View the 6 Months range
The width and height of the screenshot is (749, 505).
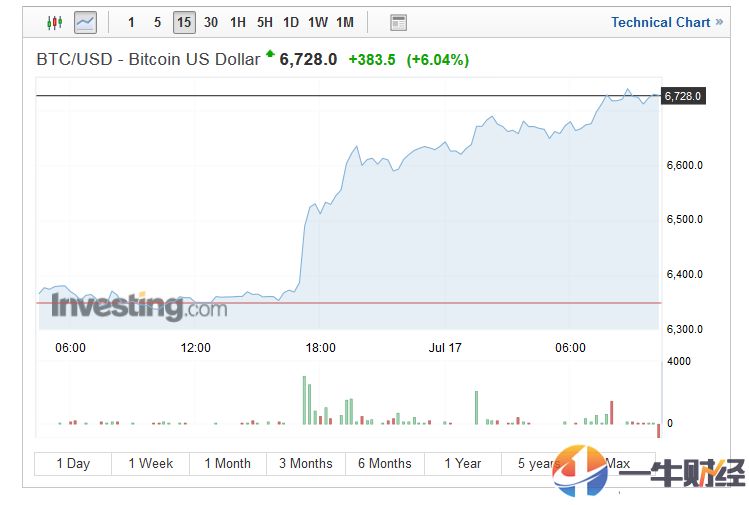[385, 463]
